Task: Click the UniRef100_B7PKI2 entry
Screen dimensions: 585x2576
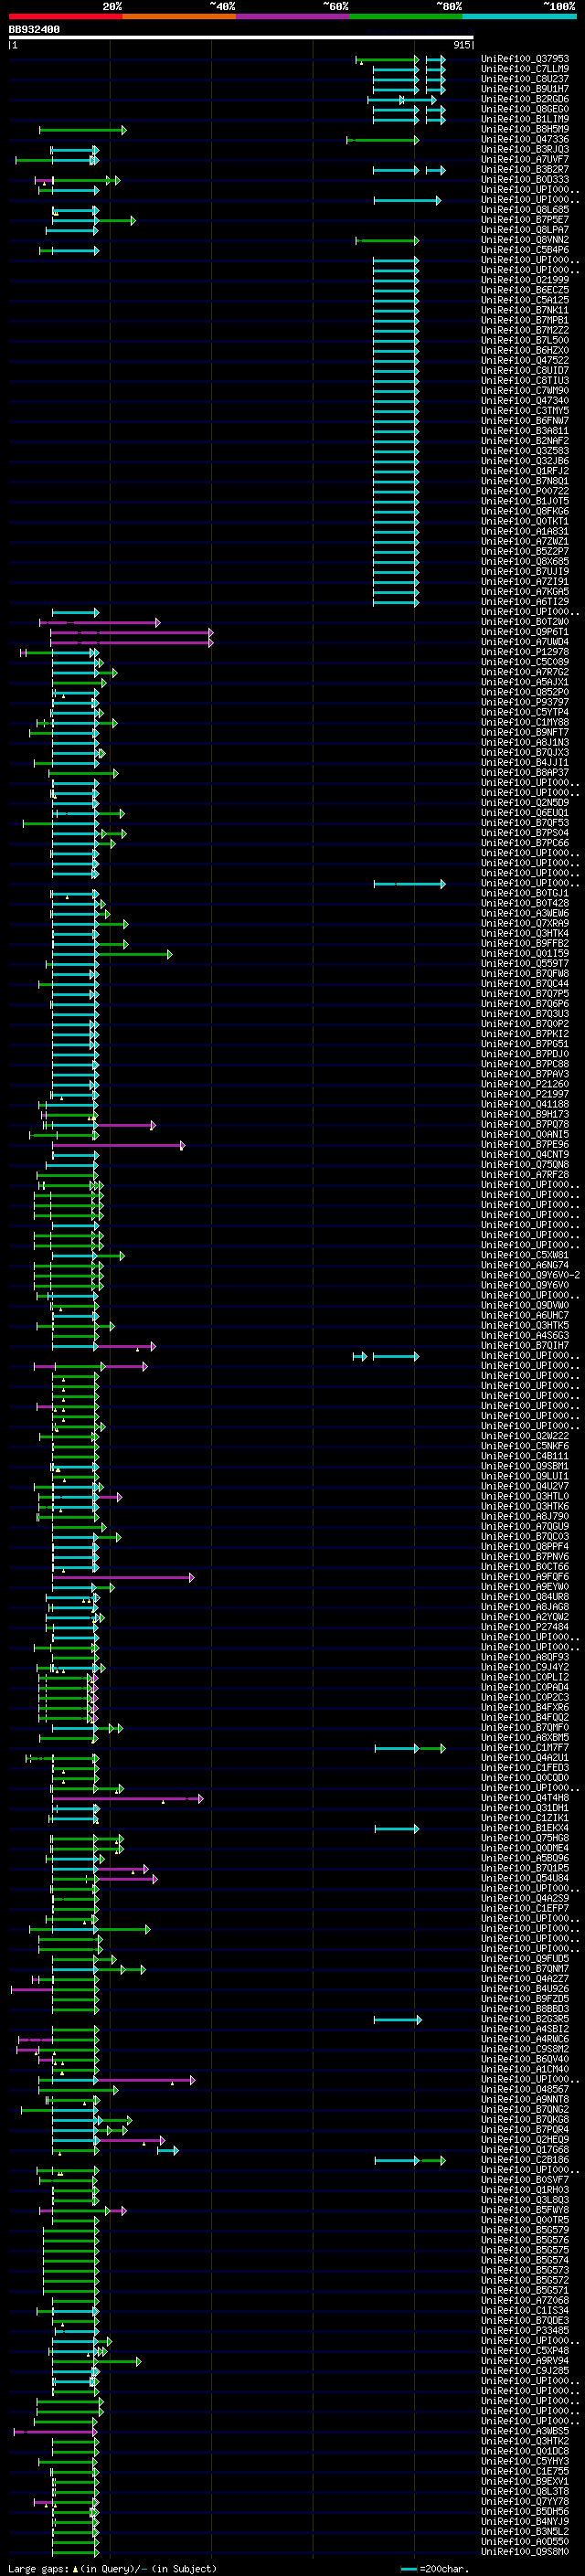Action: click(525, 1034)
